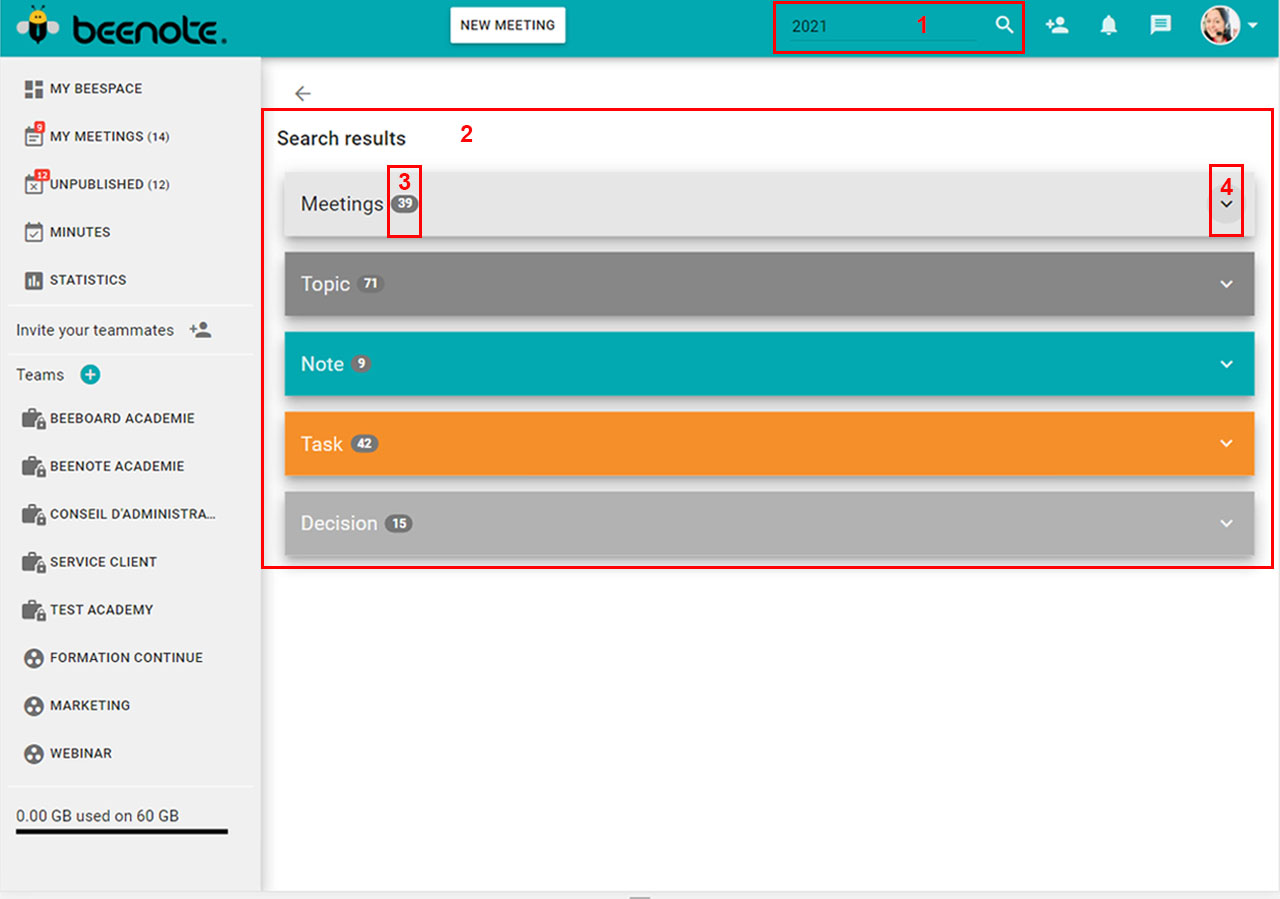Expand the Meetings results chevron
This screenshot has height=899, width=1280.
click(x=1227, y=204)
